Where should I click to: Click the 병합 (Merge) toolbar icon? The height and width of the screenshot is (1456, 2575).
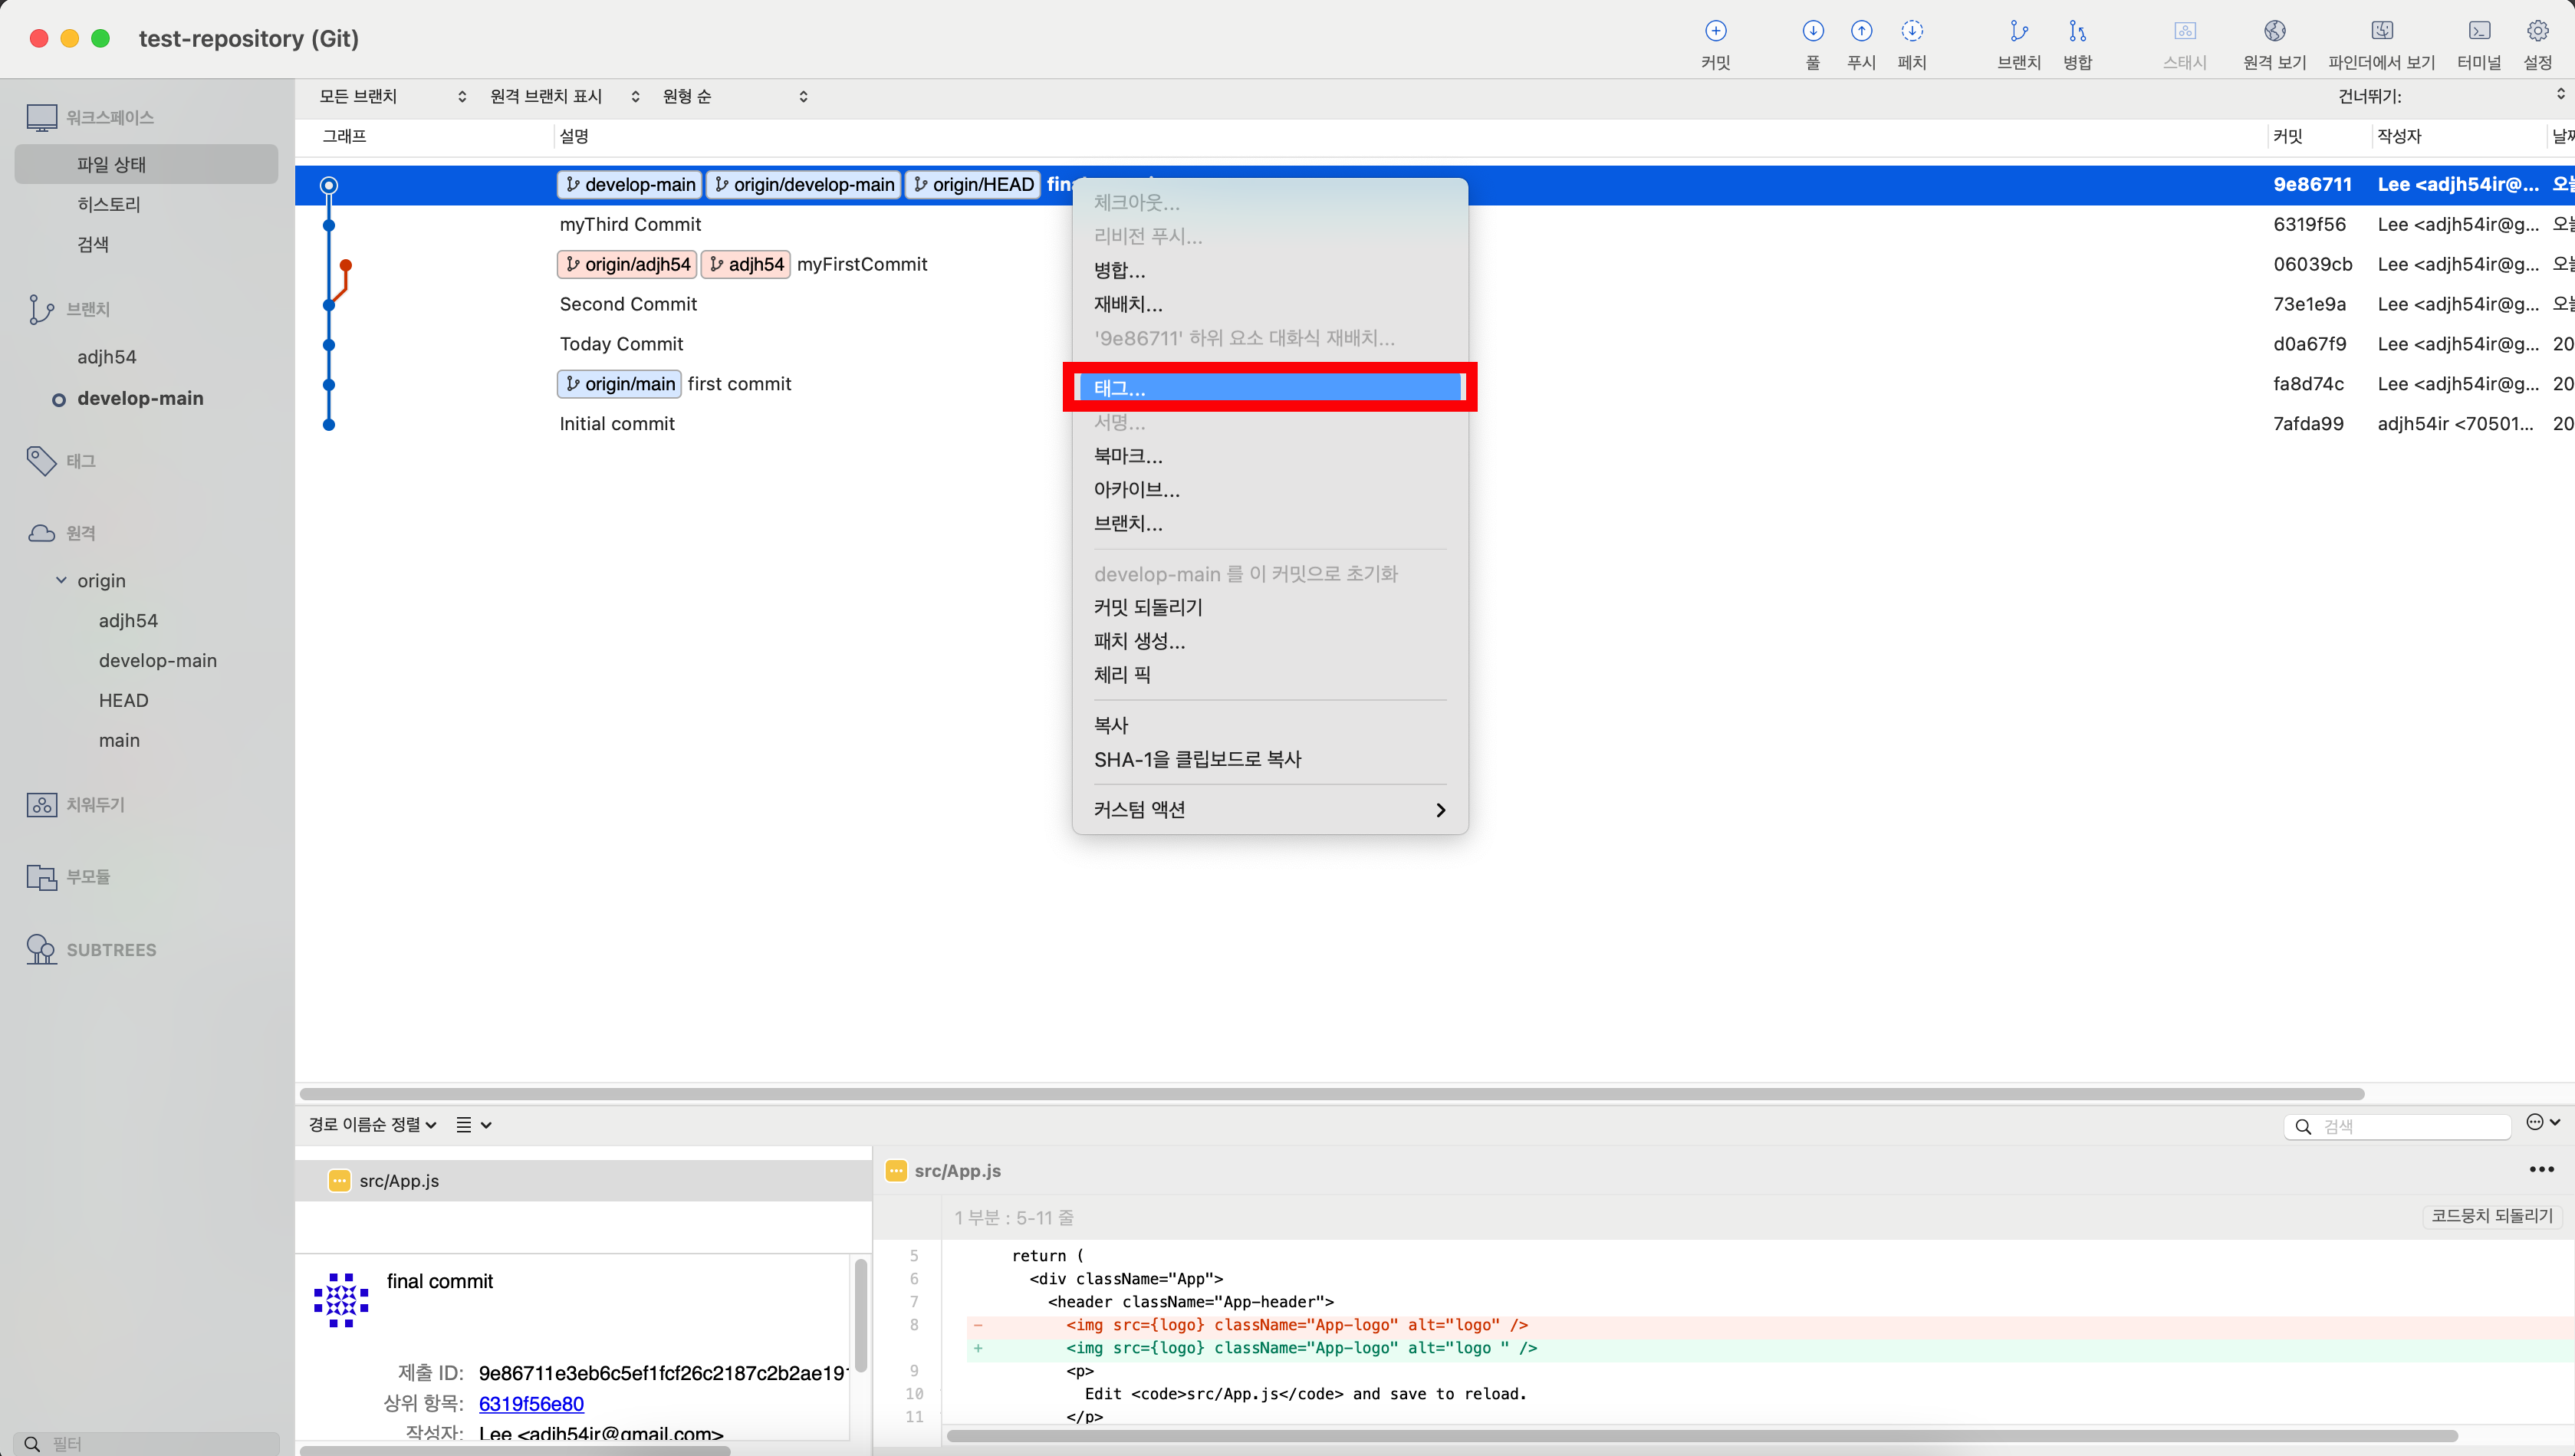2077,32
